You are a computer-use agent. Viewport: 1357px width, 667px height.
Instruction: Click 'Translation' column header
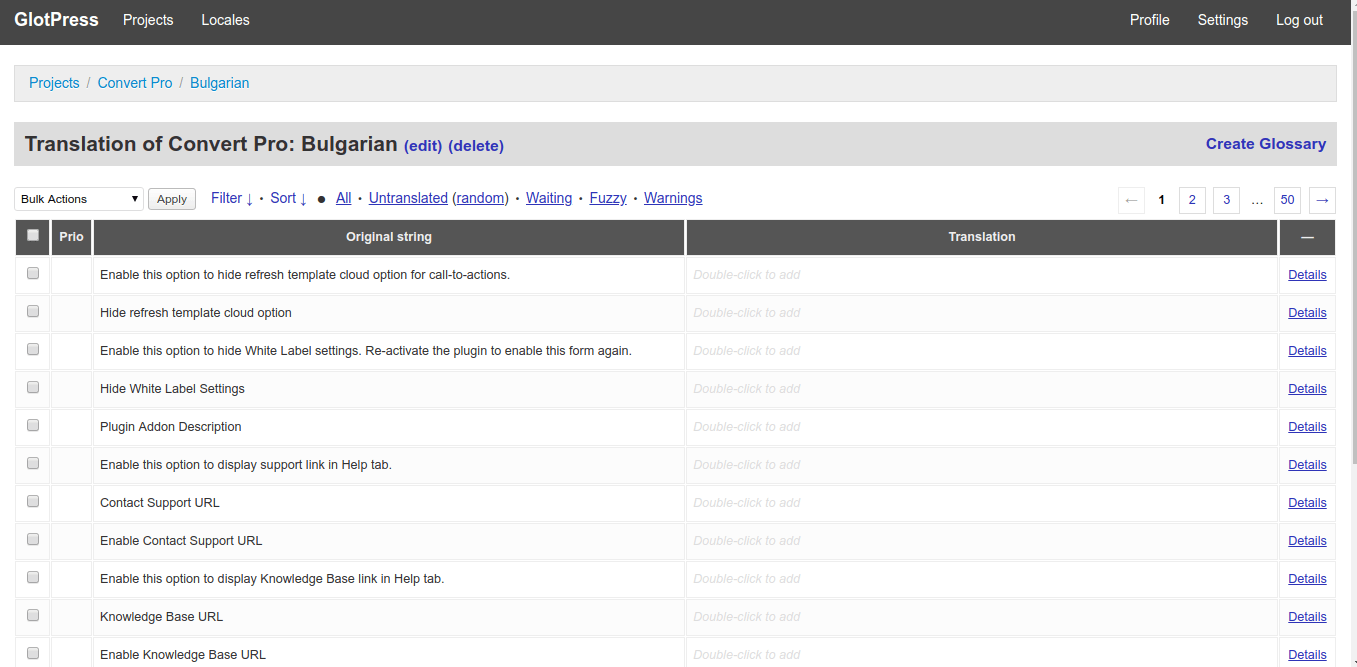tap(982, 237)
